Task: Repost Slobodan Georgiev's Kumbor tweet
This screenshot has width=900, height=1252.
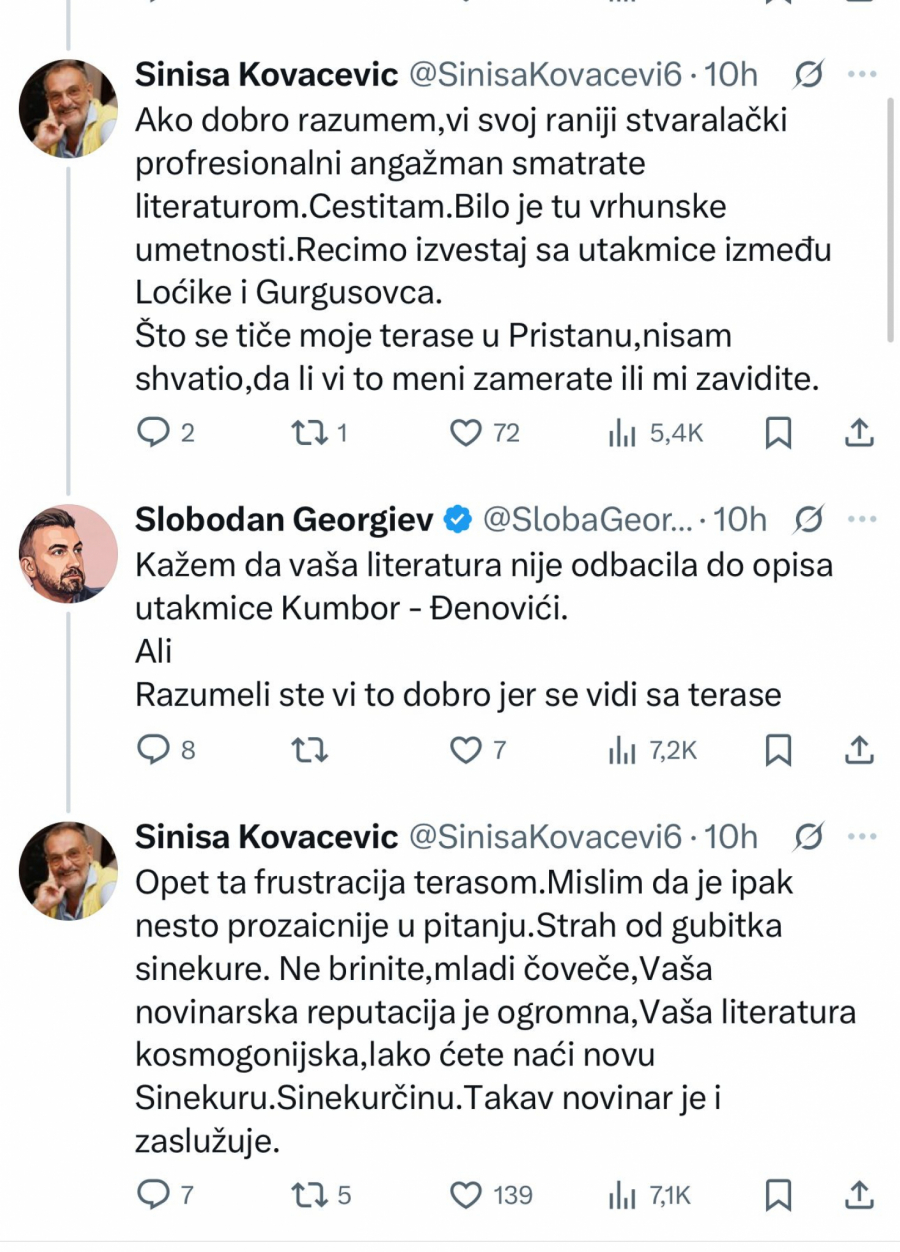Action: click(x=309, y=750)
